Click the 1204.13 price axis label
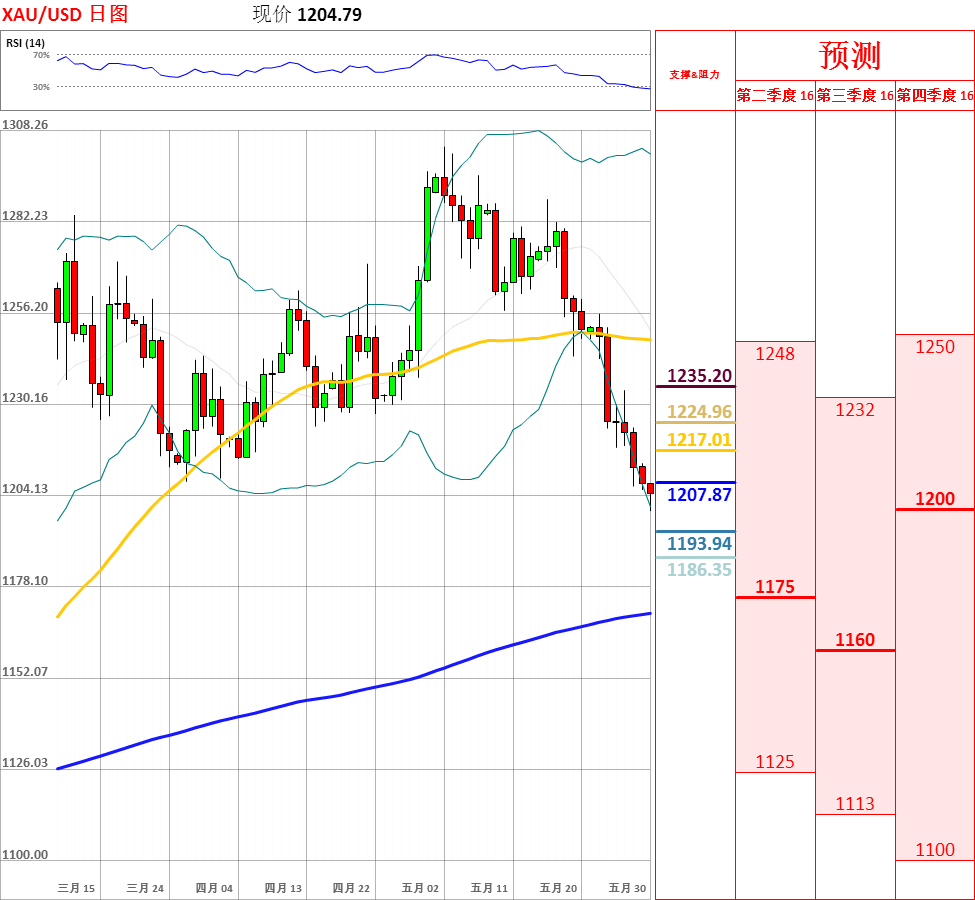This screenshot has height=900, width=975. pyautogui.click(x=25, y=489)
